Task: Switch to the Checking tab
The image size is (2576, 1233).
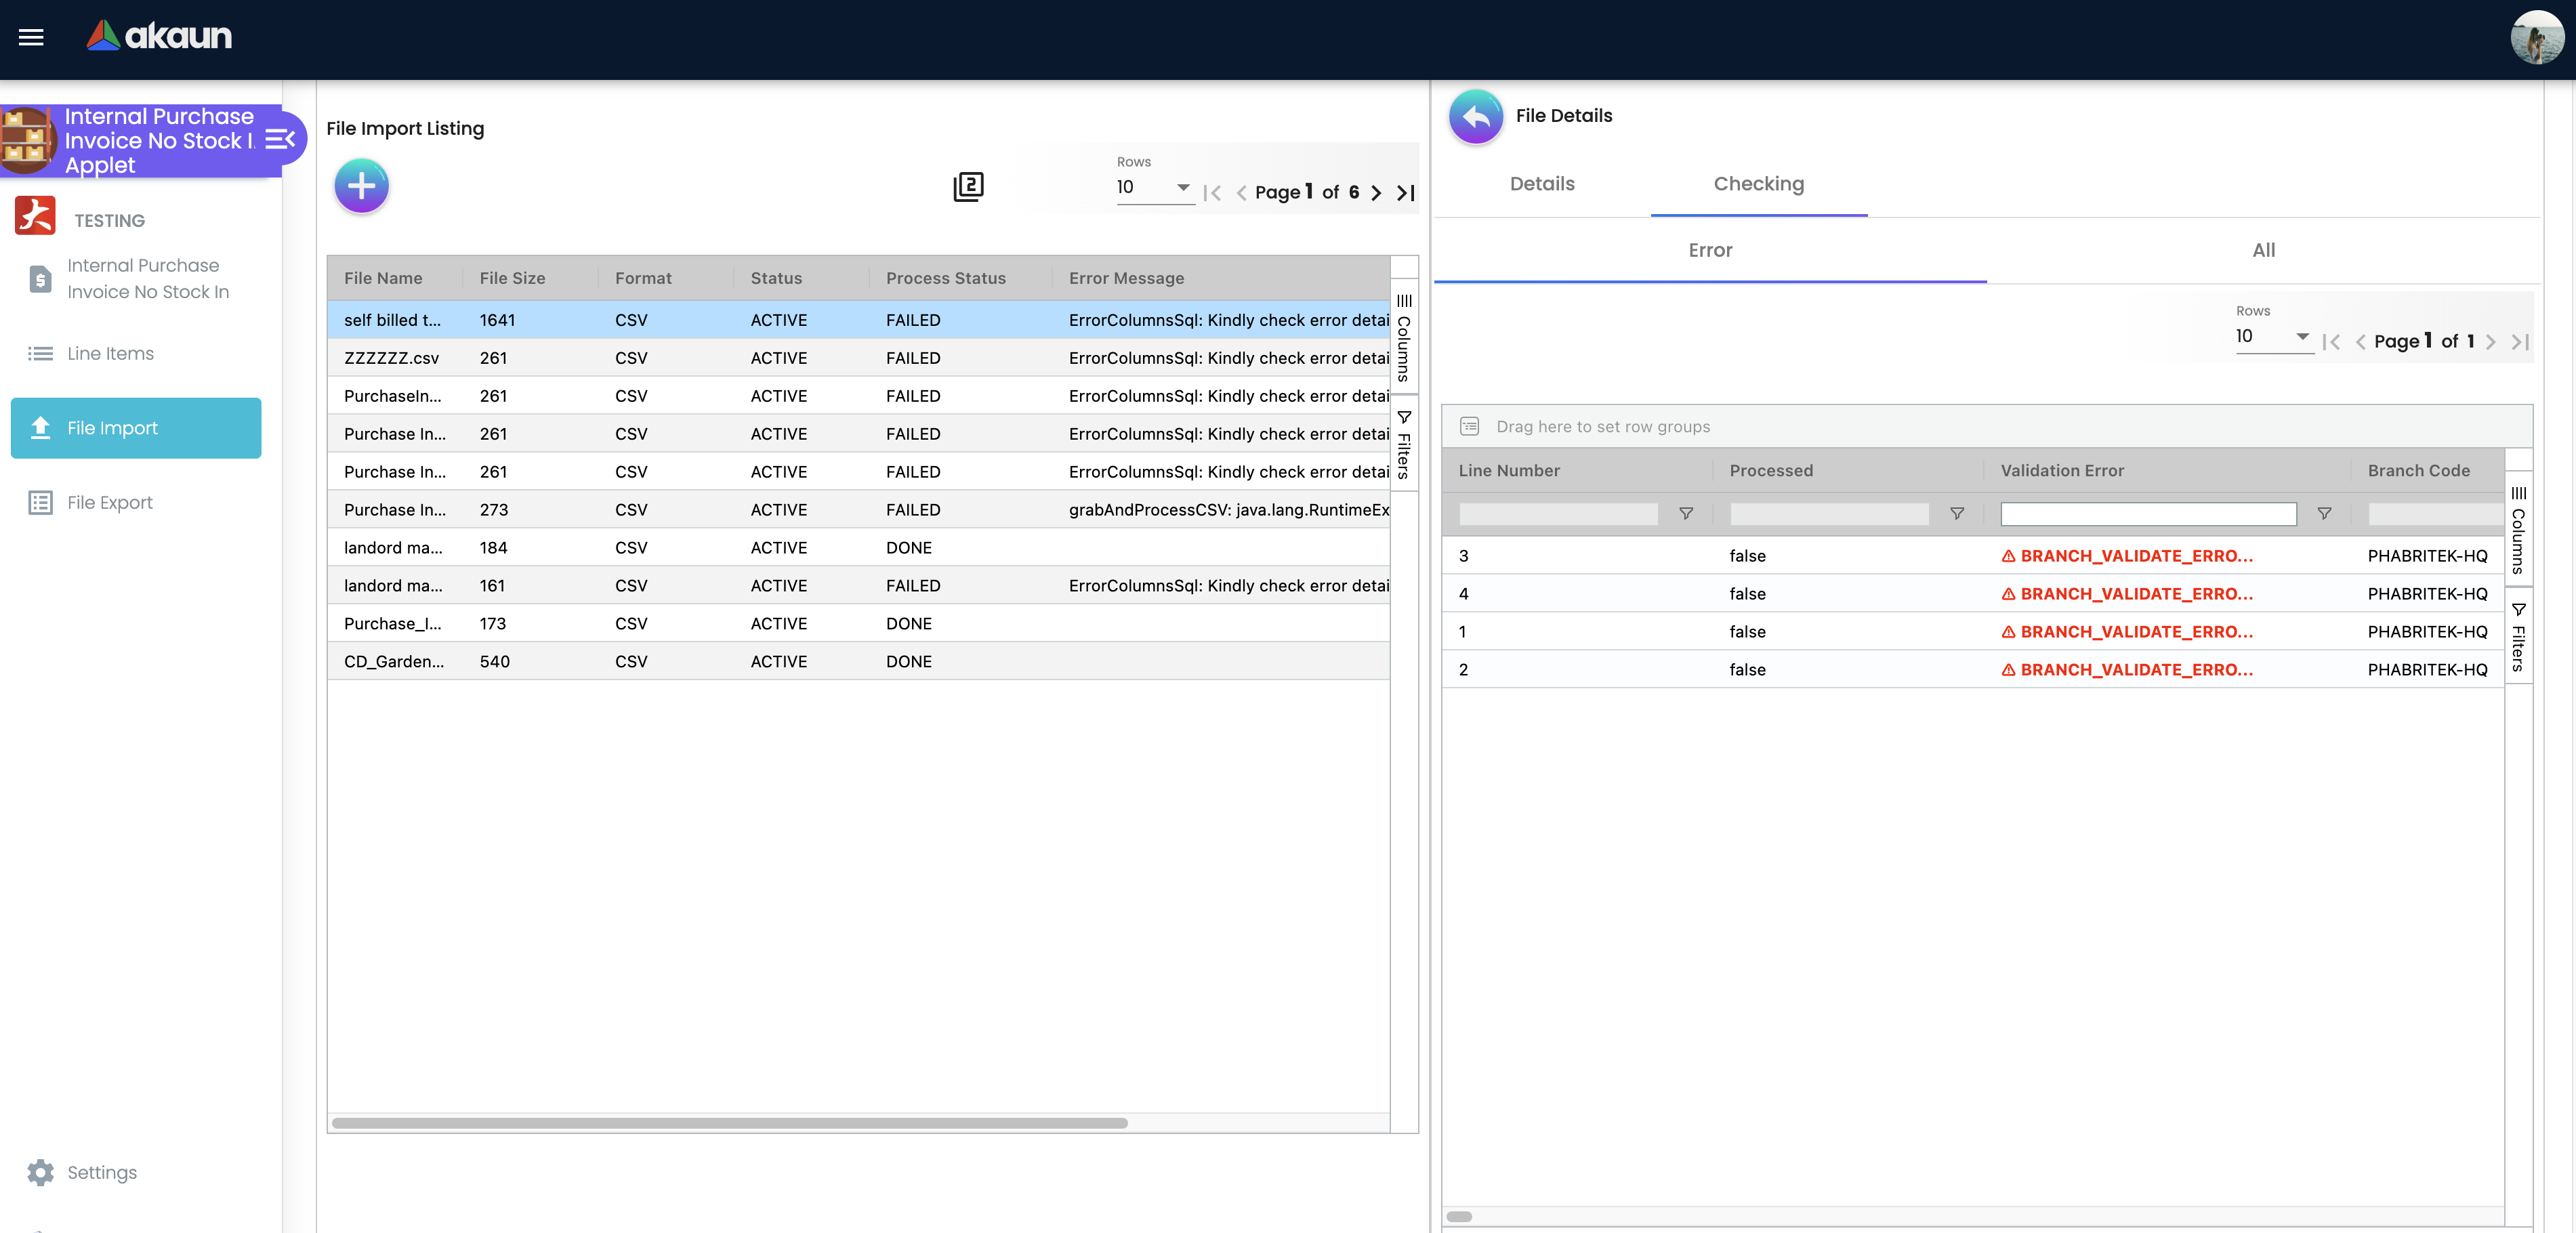Action: coord(1759,184)
